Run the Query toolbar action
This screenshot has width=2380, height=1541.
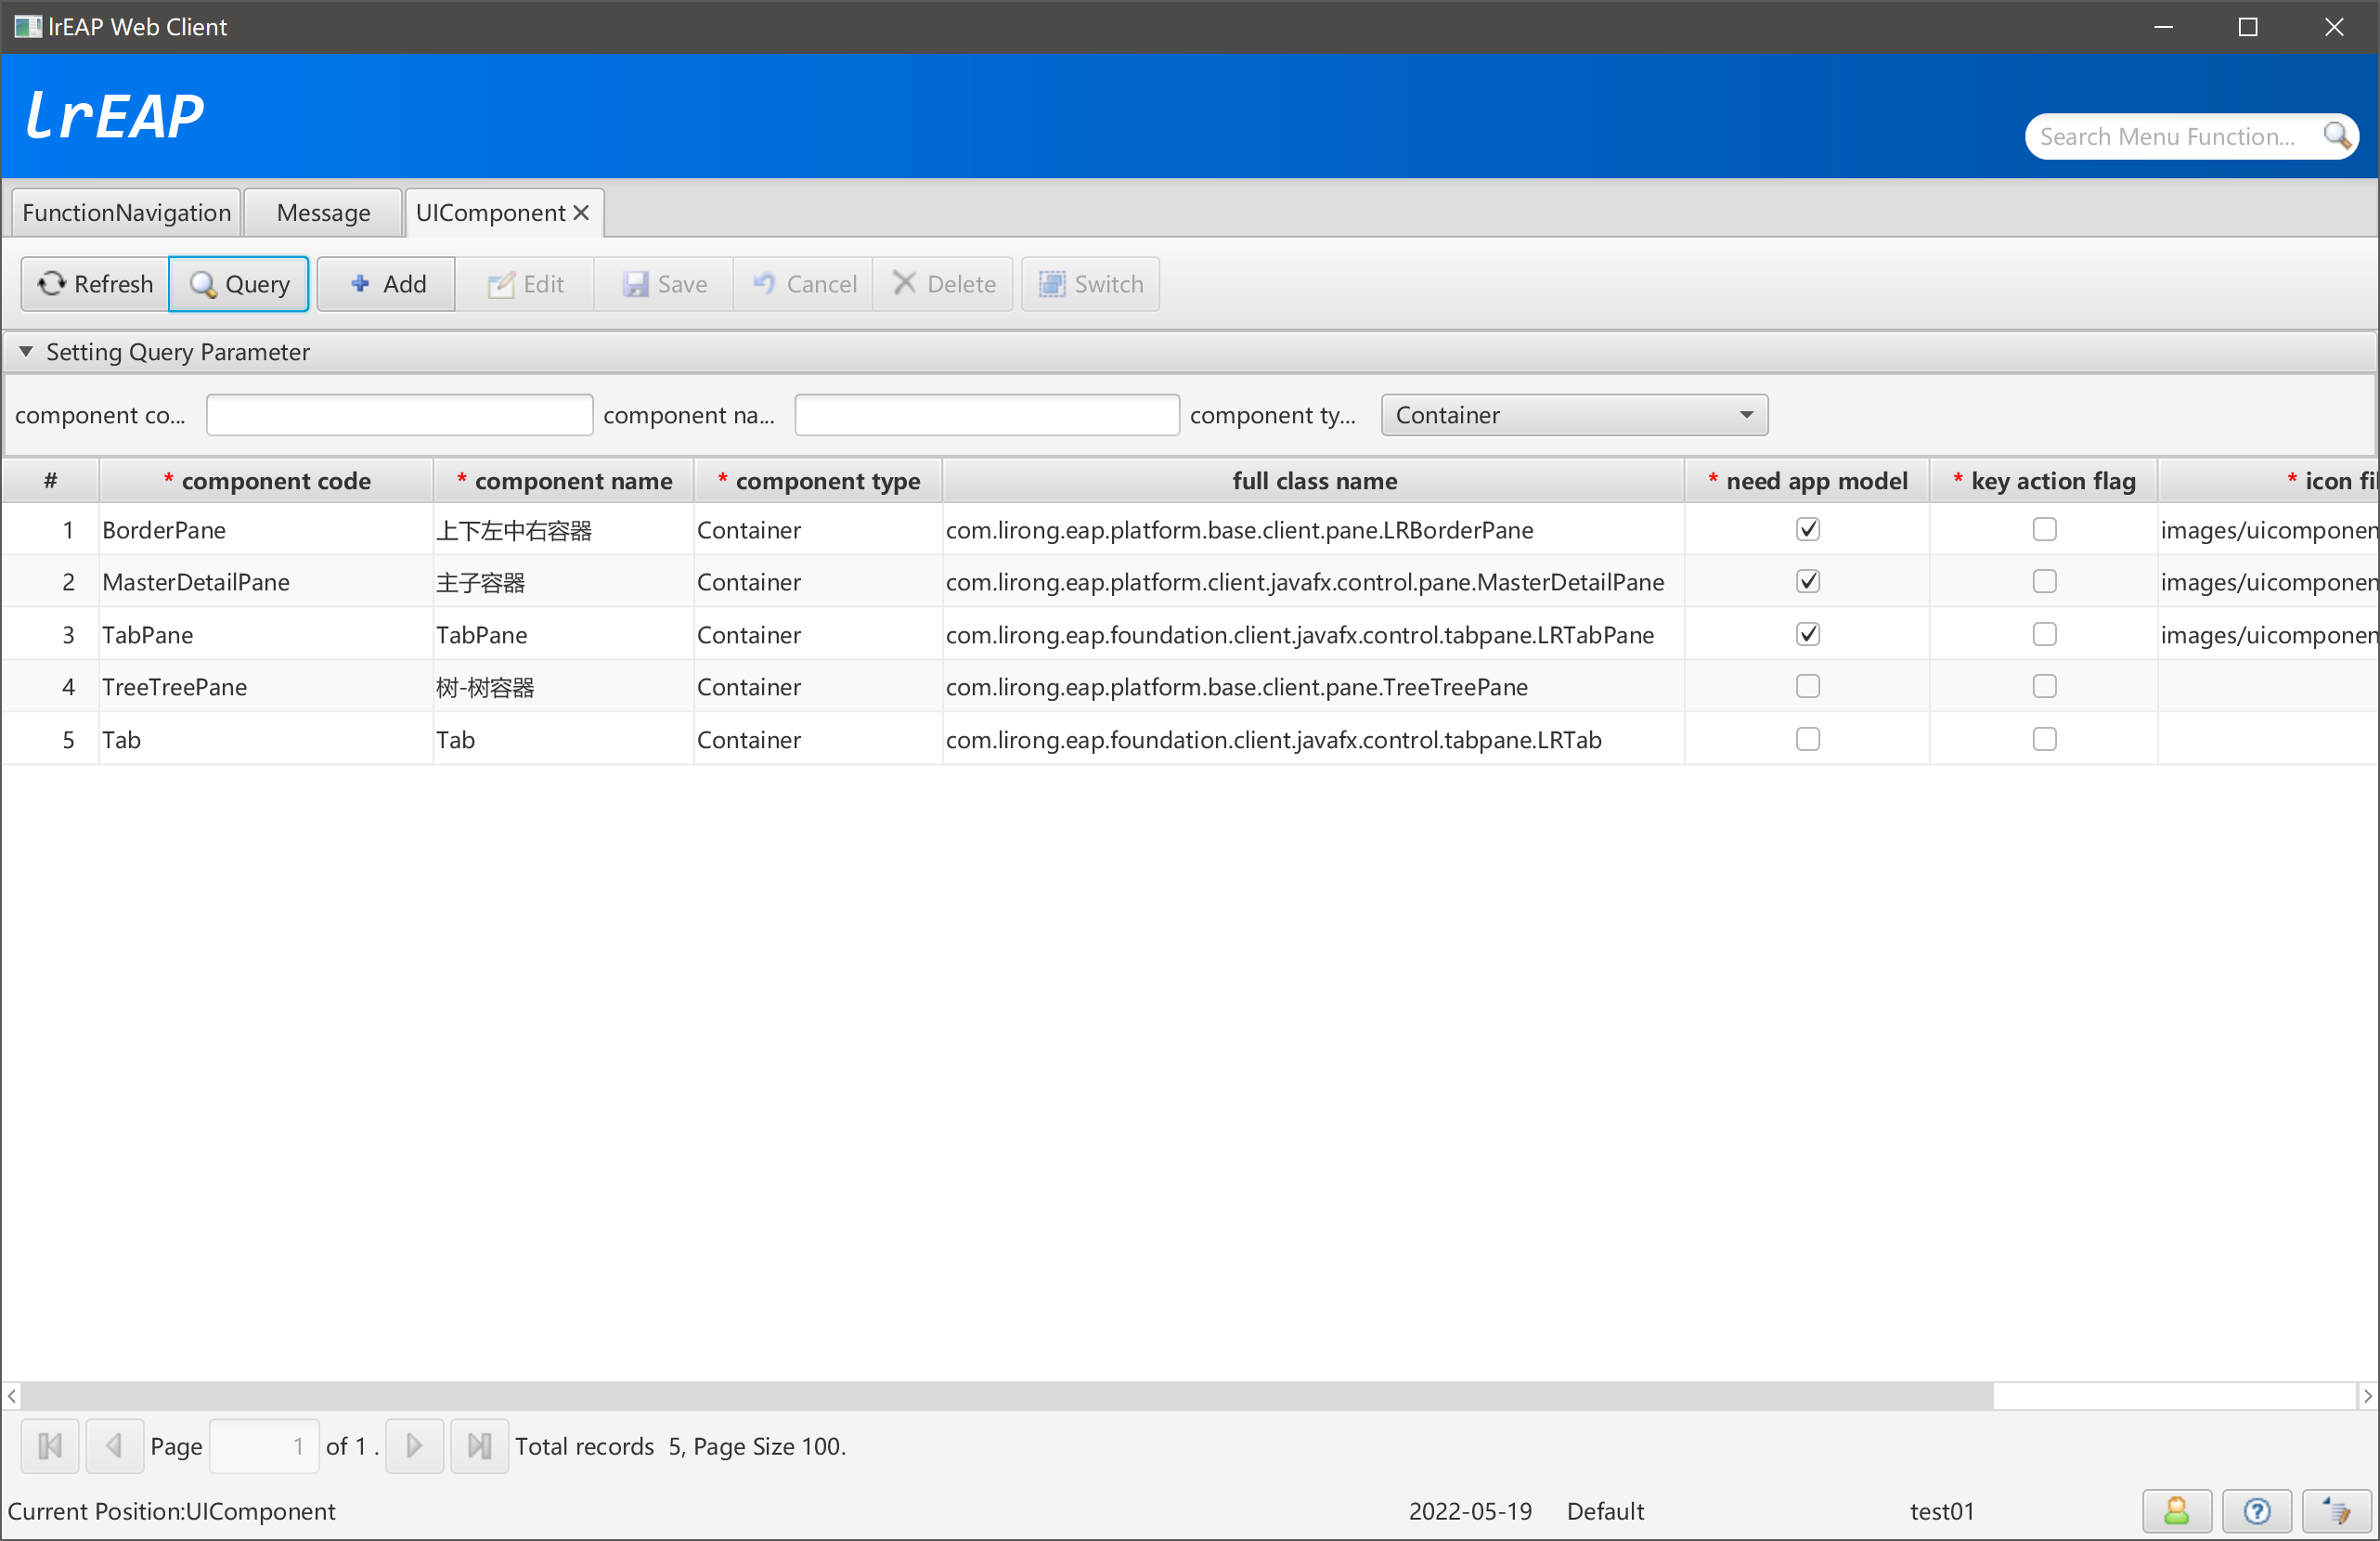239,284
